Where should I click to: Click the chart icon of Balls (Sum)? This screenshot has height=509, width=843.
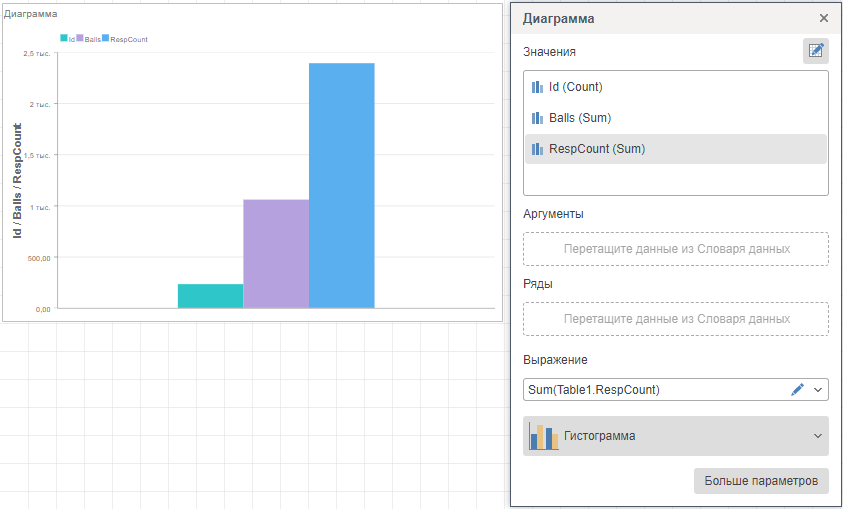coord(537,118)
